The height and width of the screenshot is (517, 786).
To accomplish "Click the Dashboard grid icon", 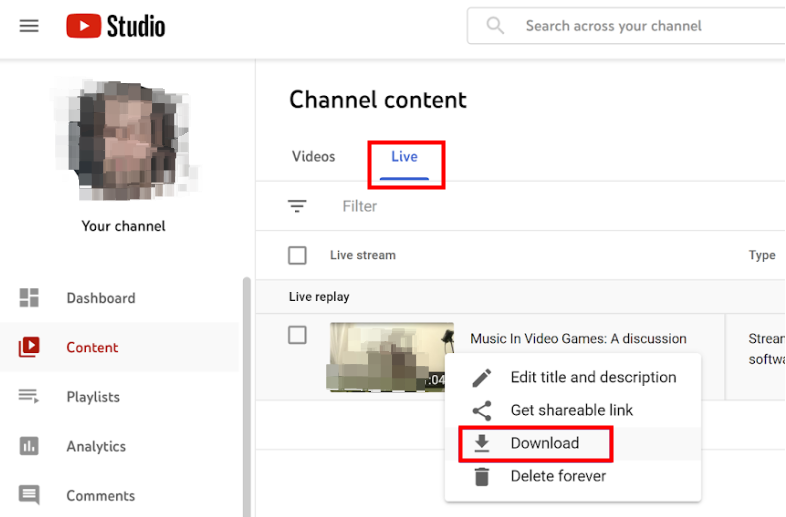I will (x=29, y=298).
